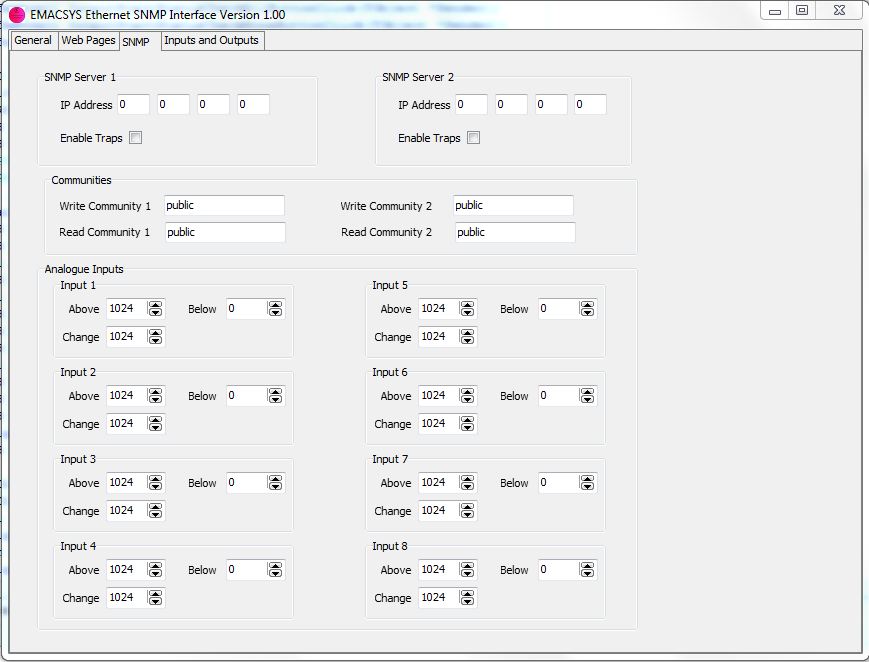869x662 pixels.
Task: Adjust Input 1 Above value spinner
Action: tap(155, 309)
